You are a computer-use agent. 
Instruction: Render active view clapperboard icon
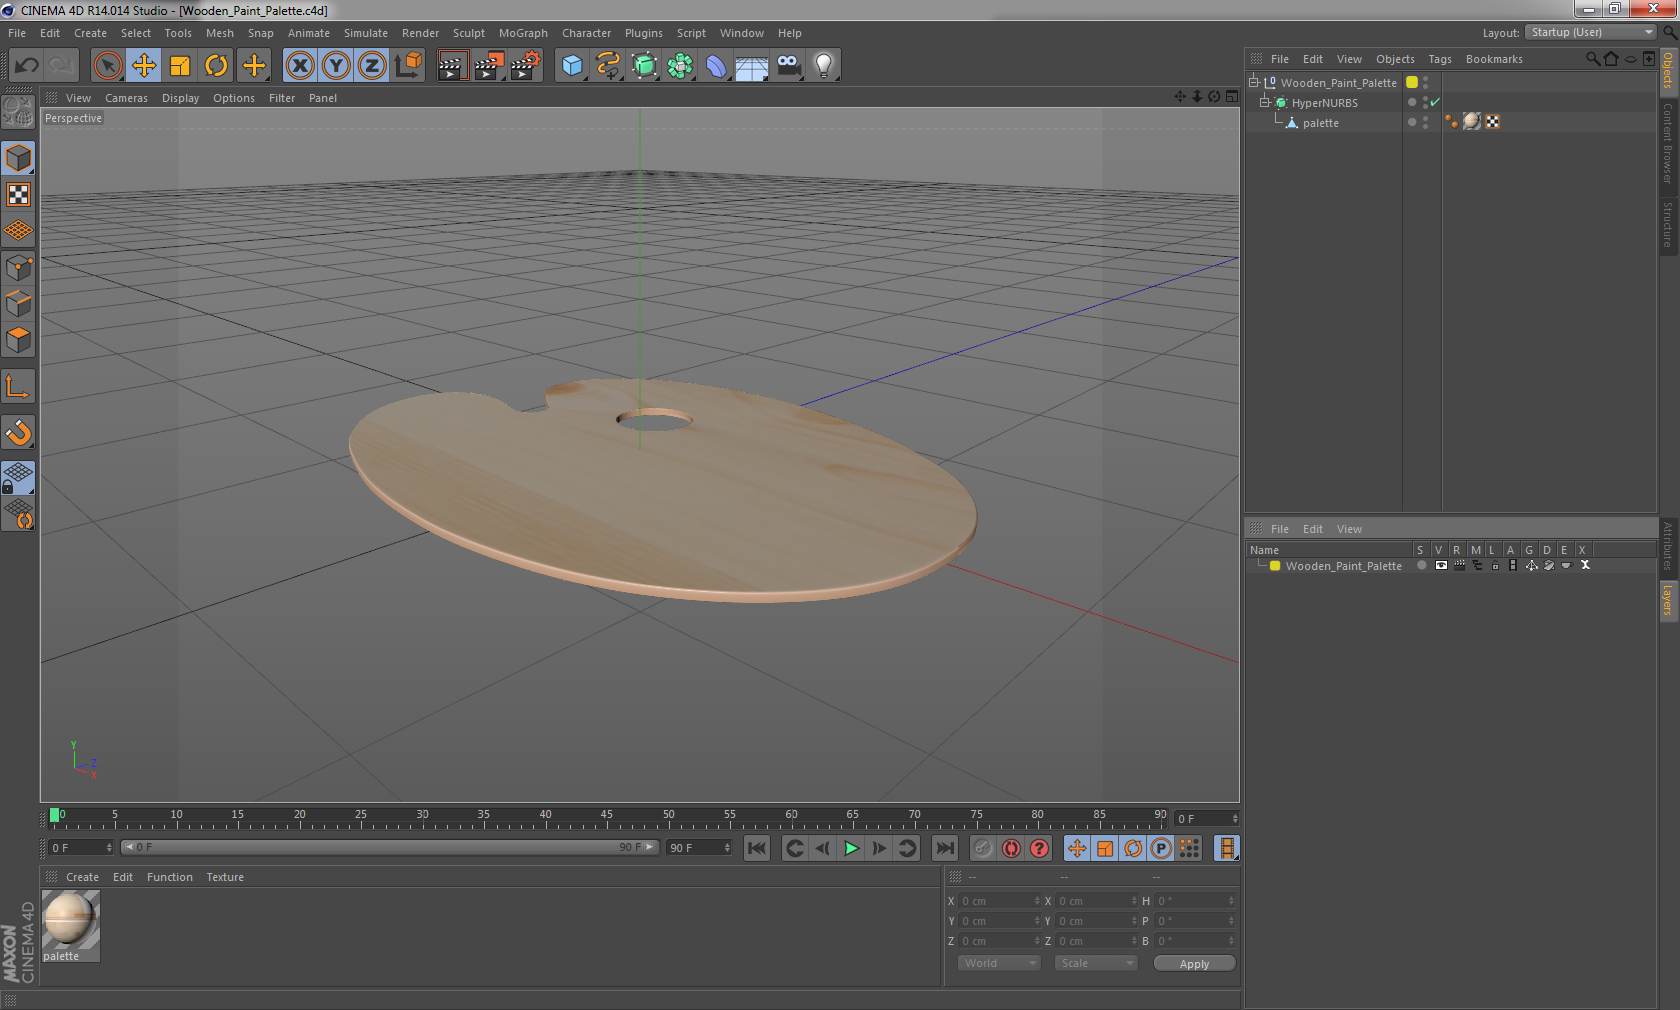(452, 66)
